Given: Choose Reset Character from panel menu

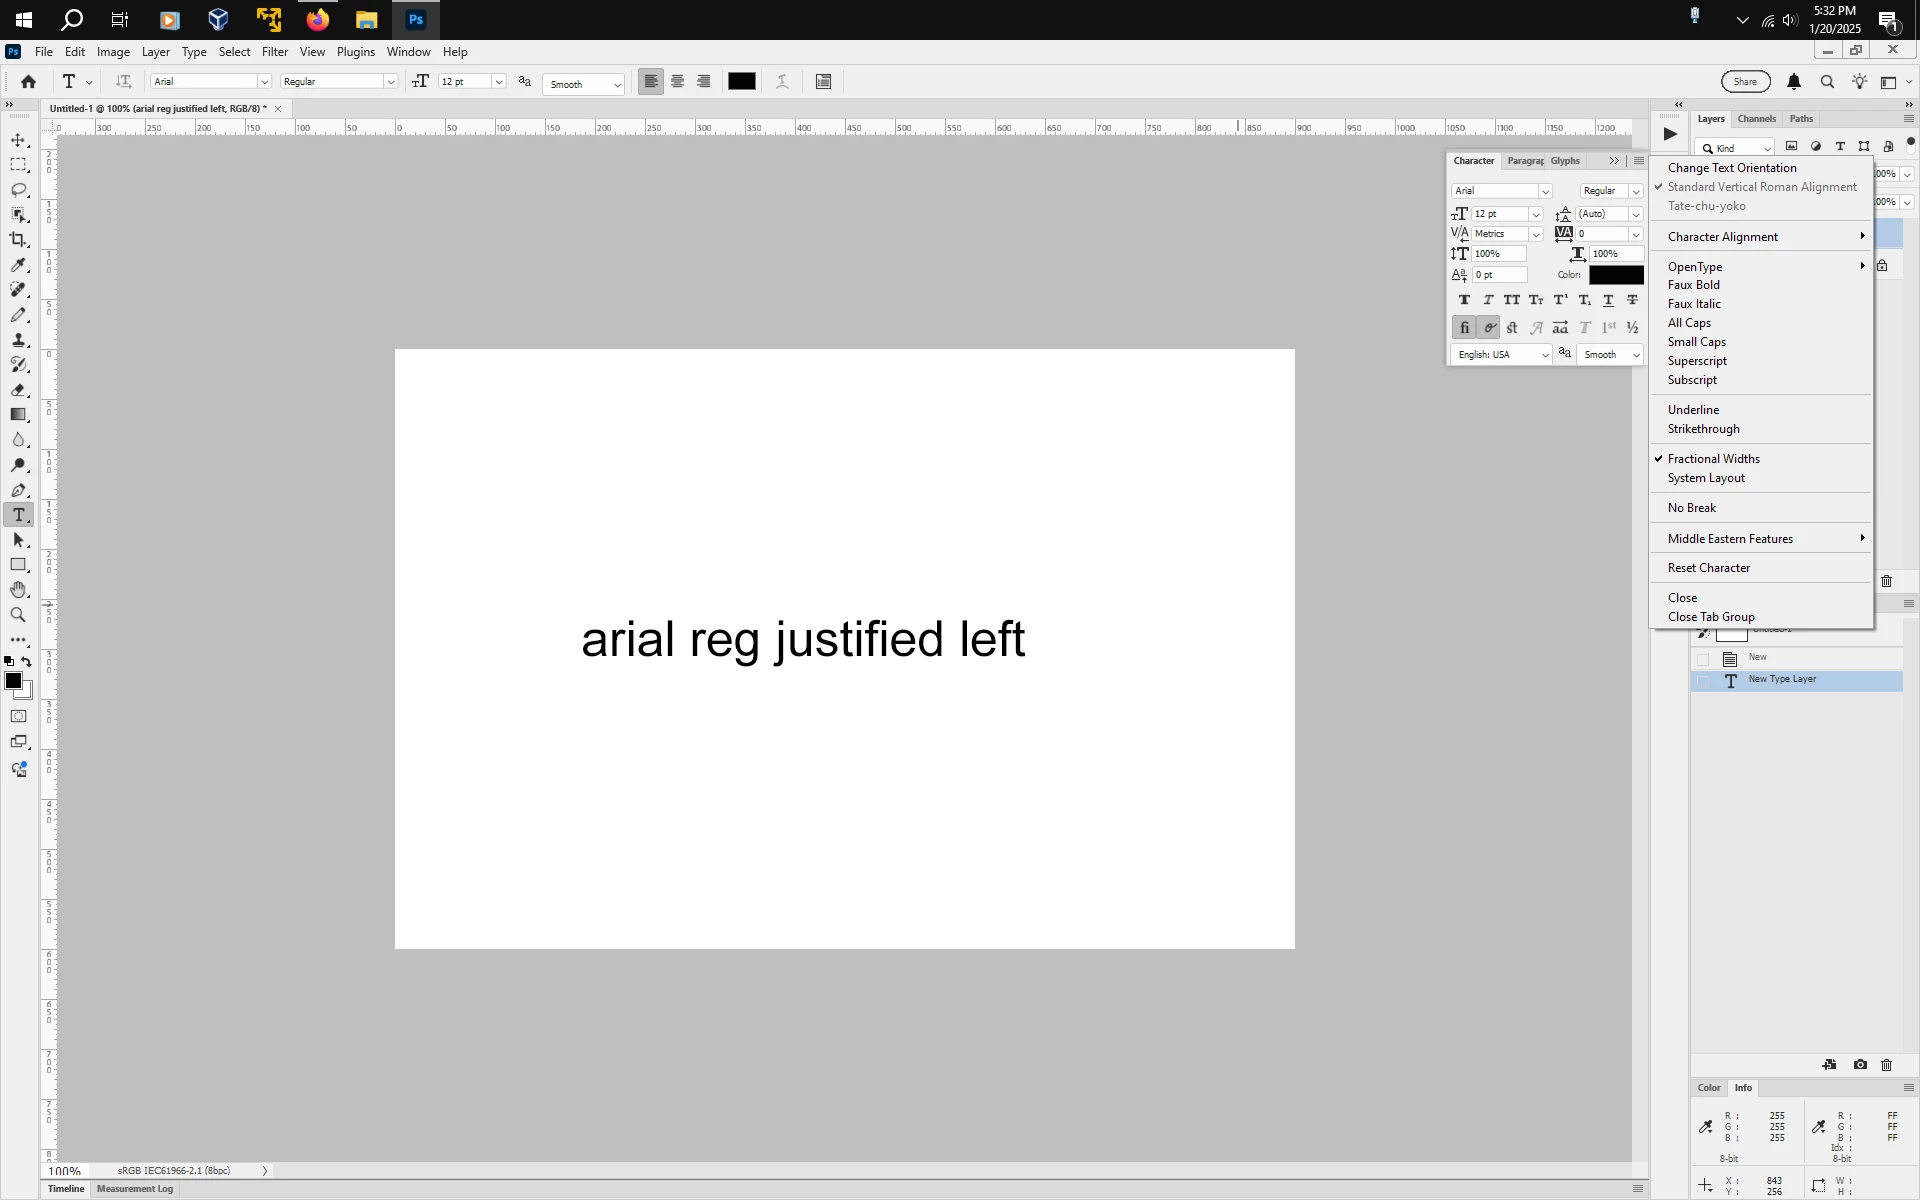Looking at the screenshot, I should 1709,568.
